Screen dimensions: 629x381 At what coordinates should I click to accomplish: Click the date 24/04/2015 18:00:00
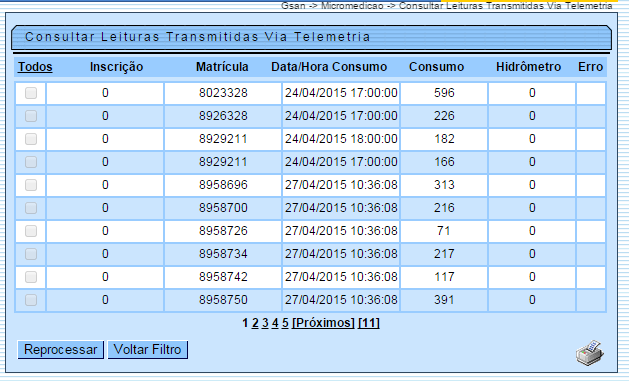click(341, 139)
